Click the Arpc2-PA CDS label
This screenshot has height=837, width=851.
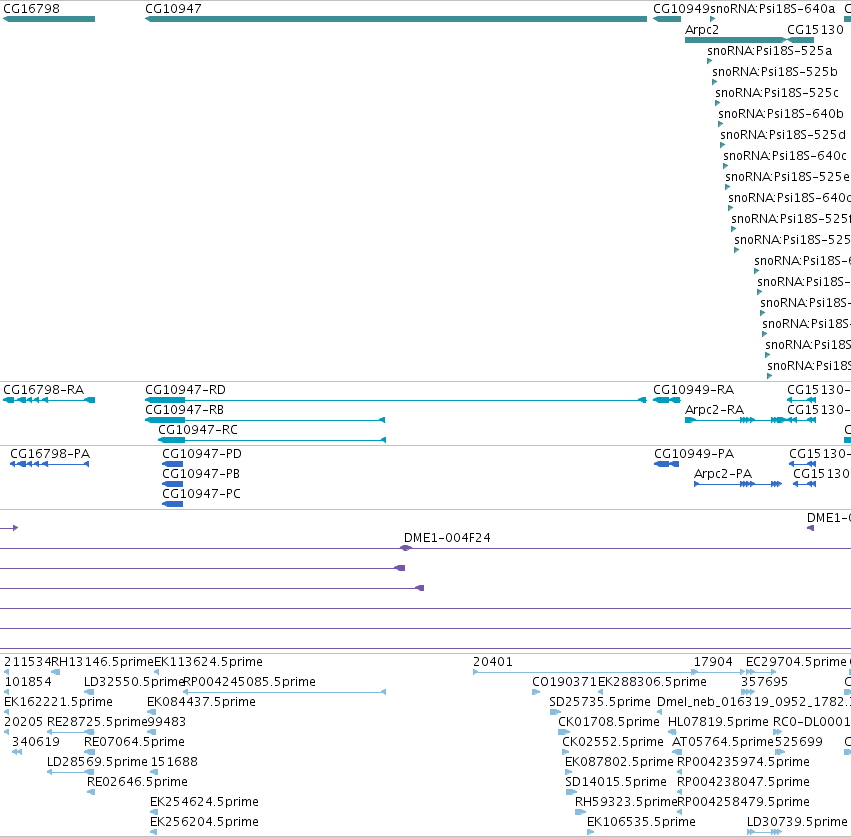[x=723, y=474]
